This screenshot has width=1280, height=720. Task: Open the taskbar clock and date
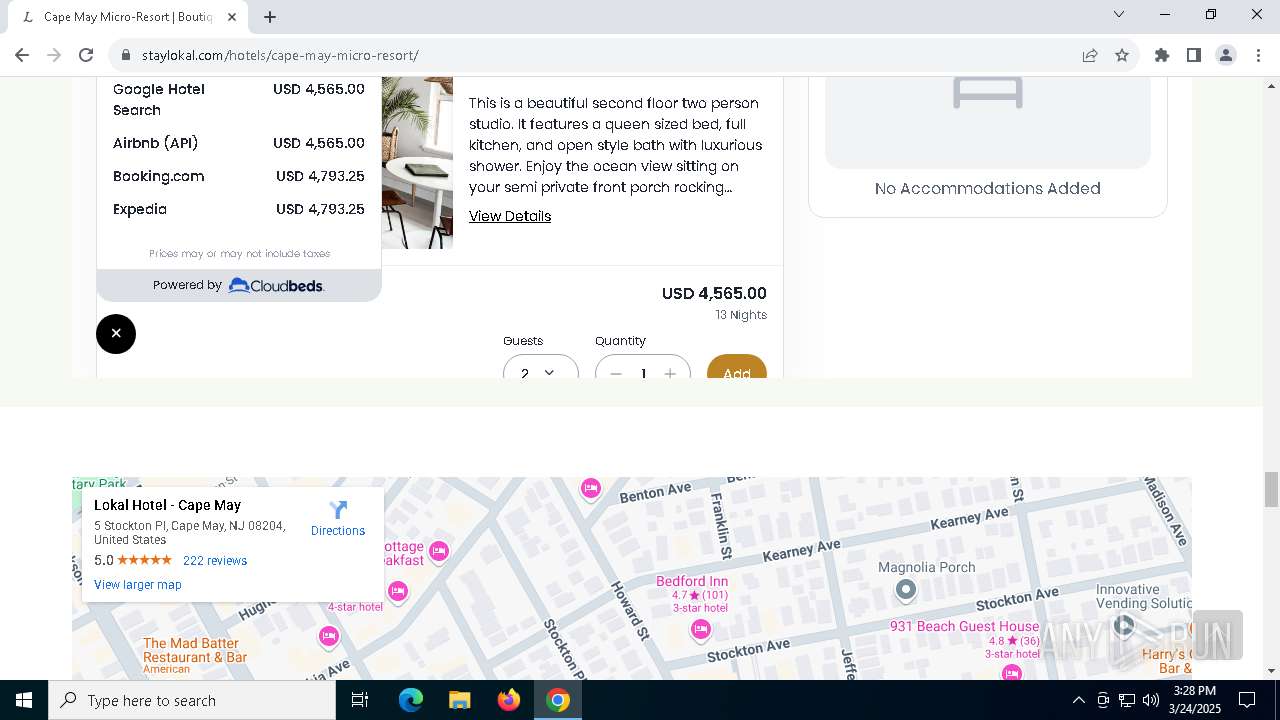click(1195, 700)
